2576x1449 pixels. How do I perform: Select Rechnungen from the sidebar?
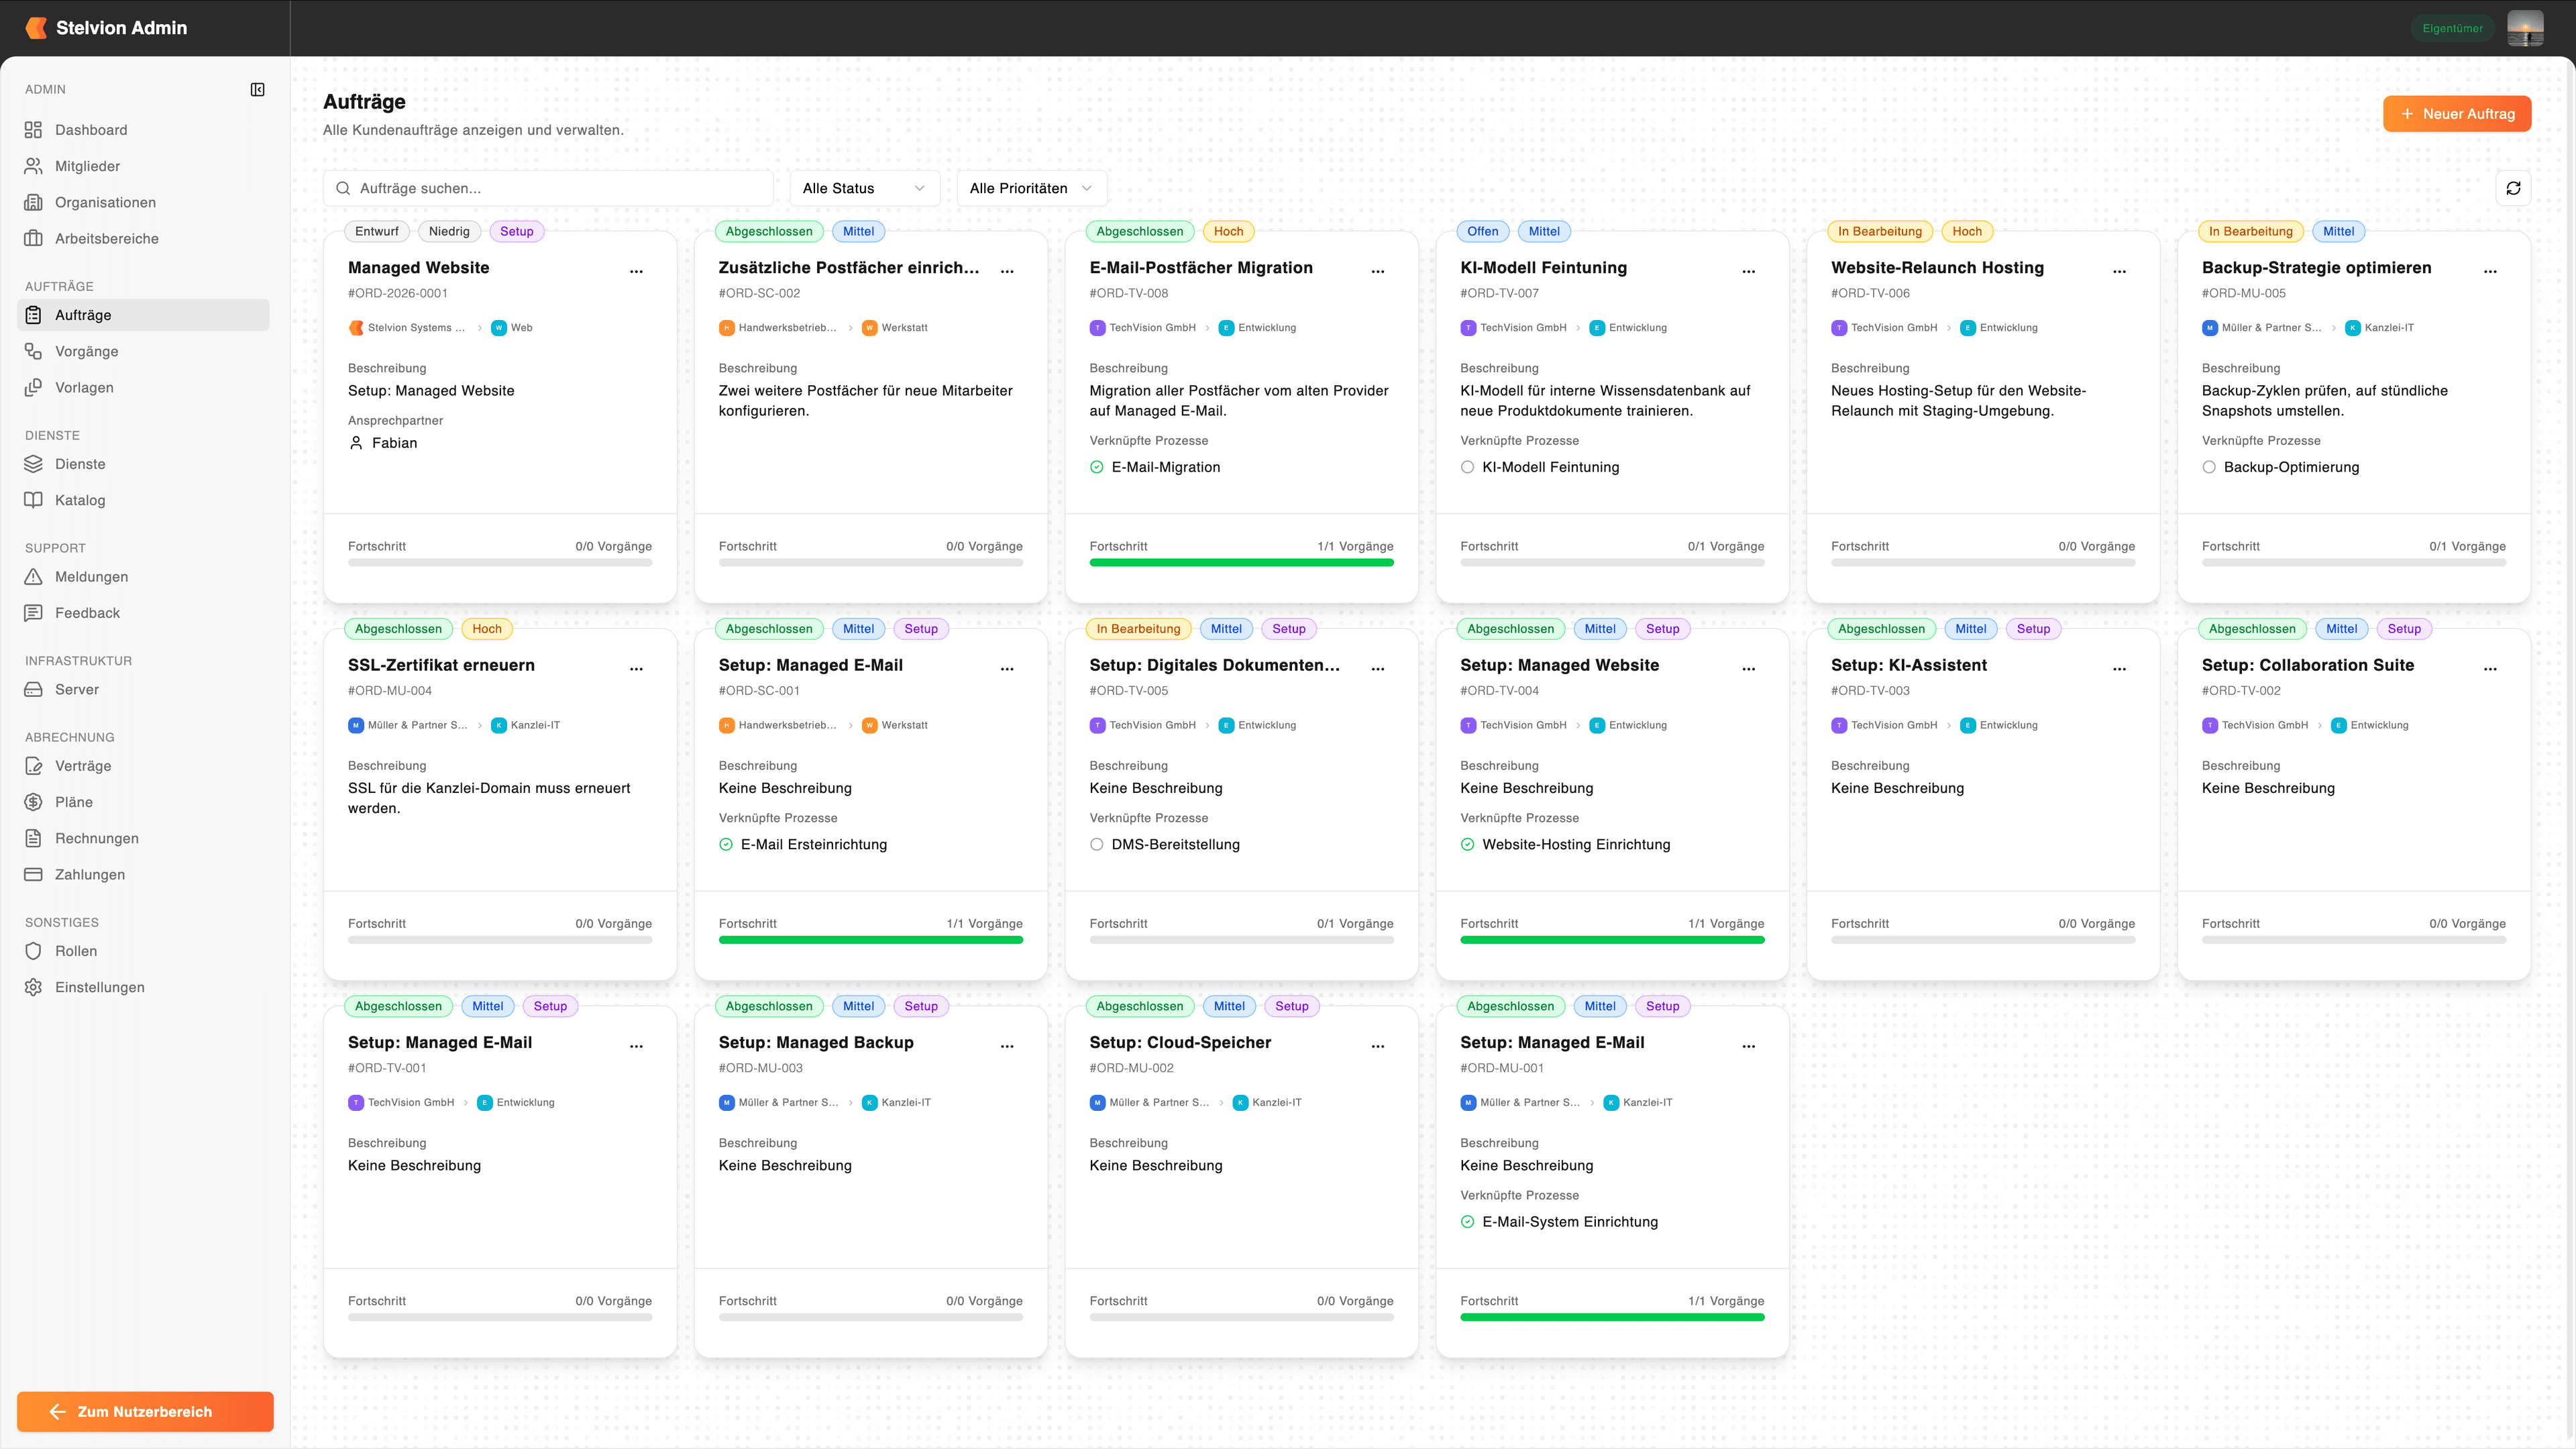[x=96, y=838]
